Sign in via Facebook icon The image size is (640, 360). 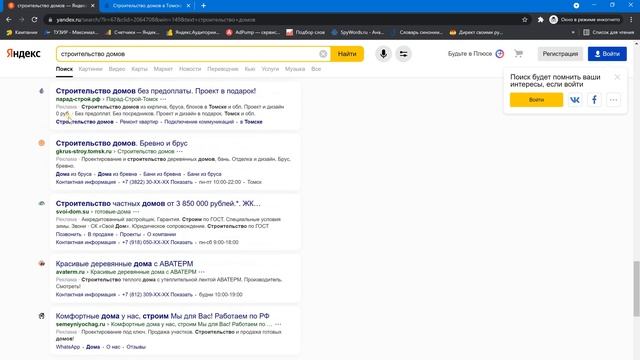tap(594, 100)
